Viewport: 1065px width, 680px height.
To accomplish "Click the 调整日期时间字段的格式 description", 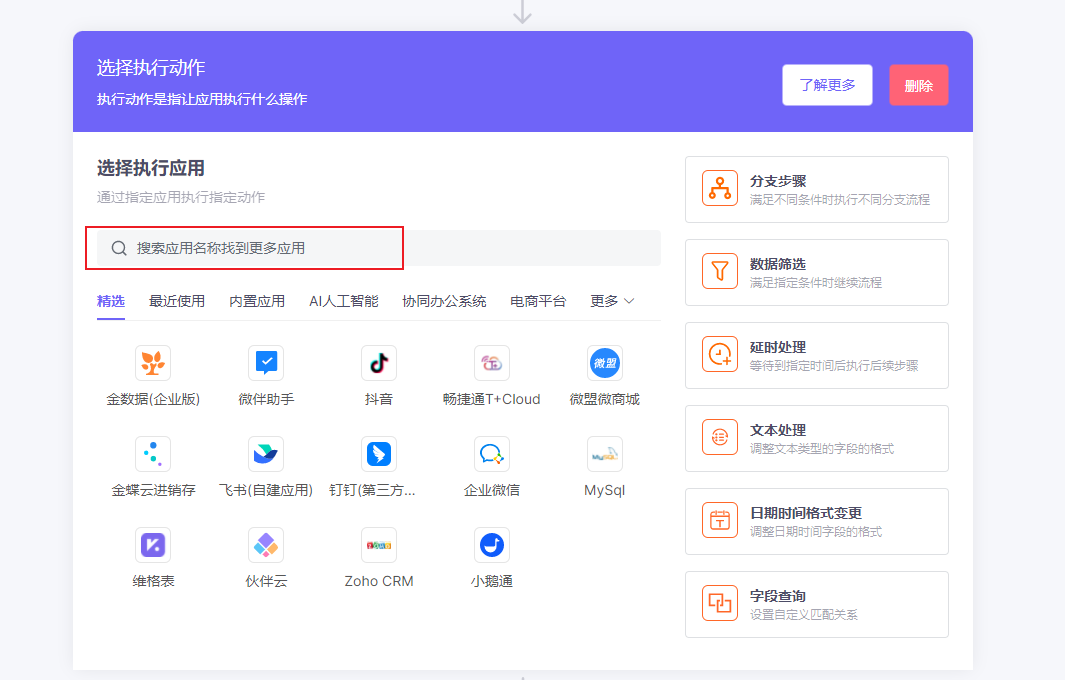I will coord(816,531).
